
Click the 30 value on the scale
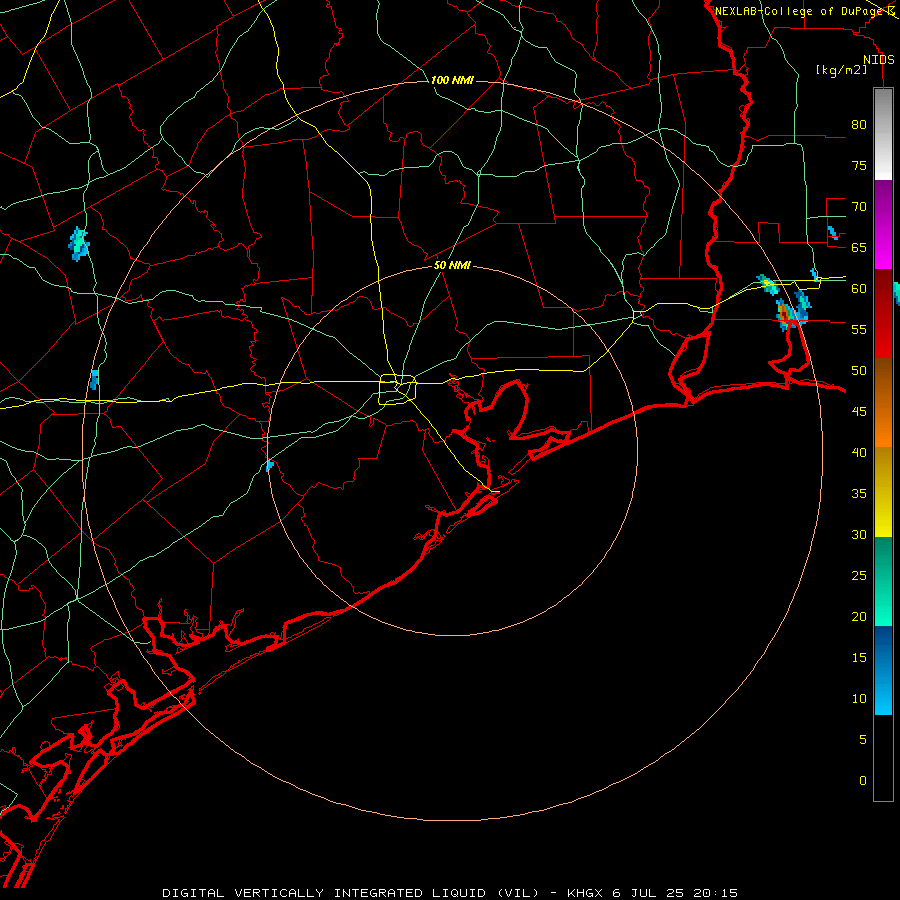(859, 534)
